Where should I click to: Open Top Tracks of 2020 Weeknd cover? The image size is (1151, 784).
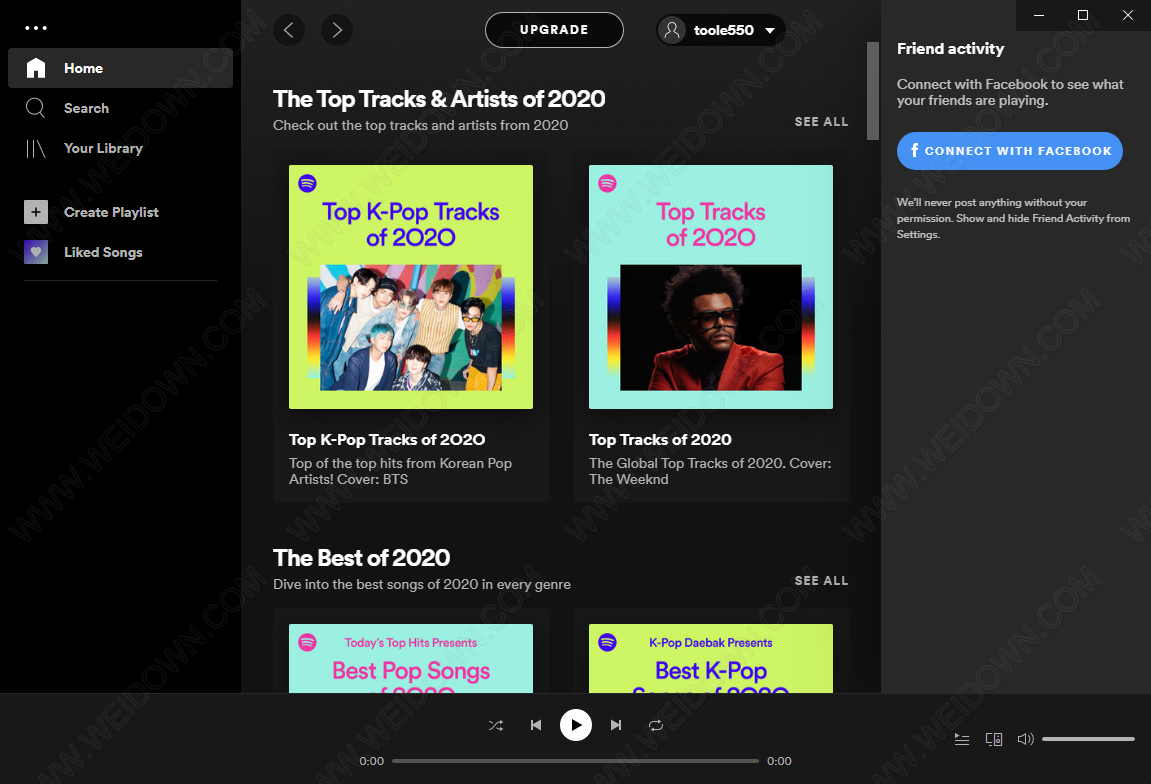point(711,287)
